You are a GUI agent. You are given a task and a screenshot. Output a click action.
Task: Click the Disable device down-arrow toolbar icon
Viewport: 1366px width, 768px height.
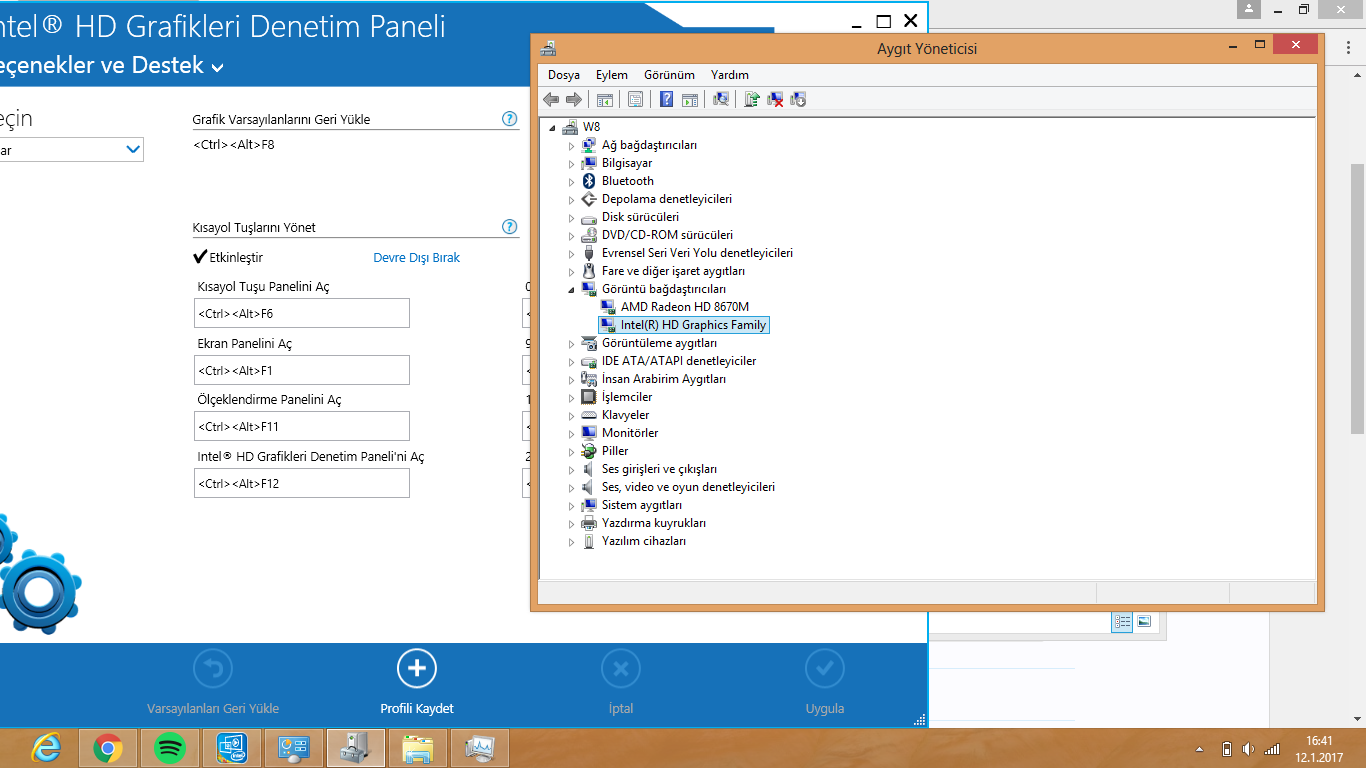tap(798, 99)
